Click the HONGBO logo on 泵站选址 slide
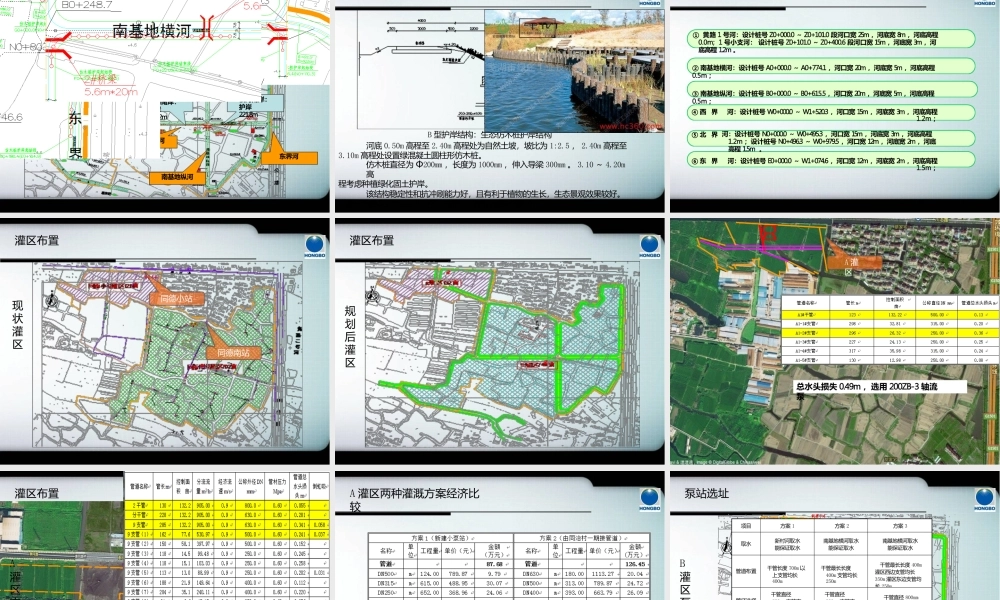This screenshot has width=1000, height=600. (985, 499)
